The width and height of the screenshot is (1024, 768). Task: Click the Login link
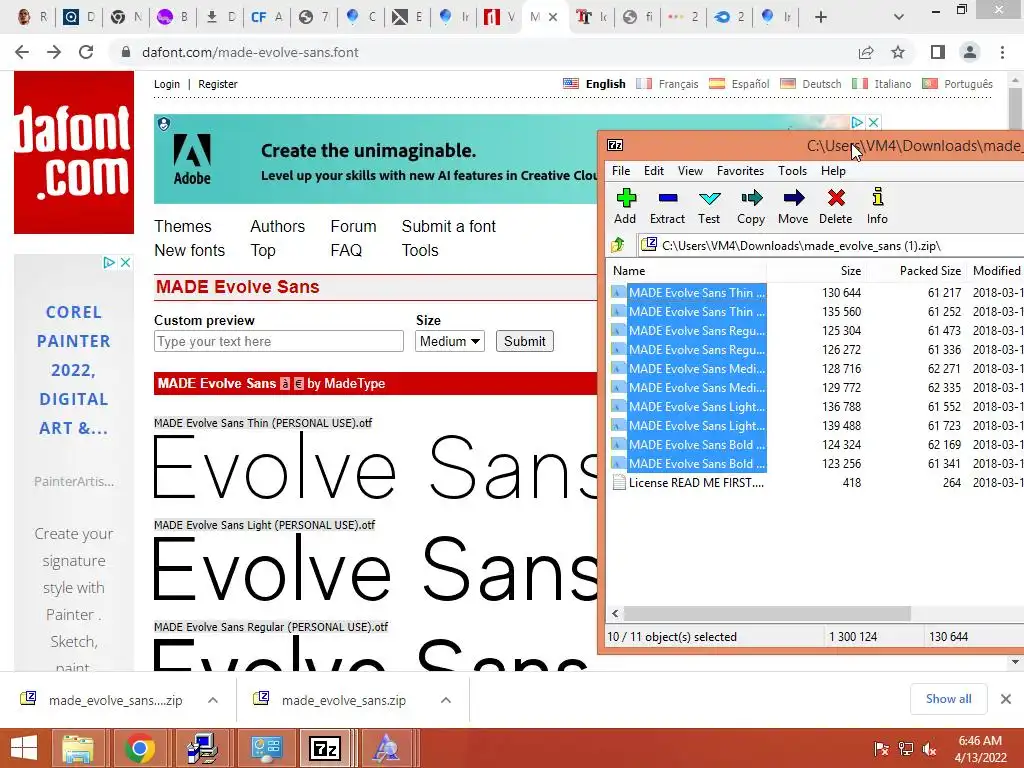(x=167, y=84)
